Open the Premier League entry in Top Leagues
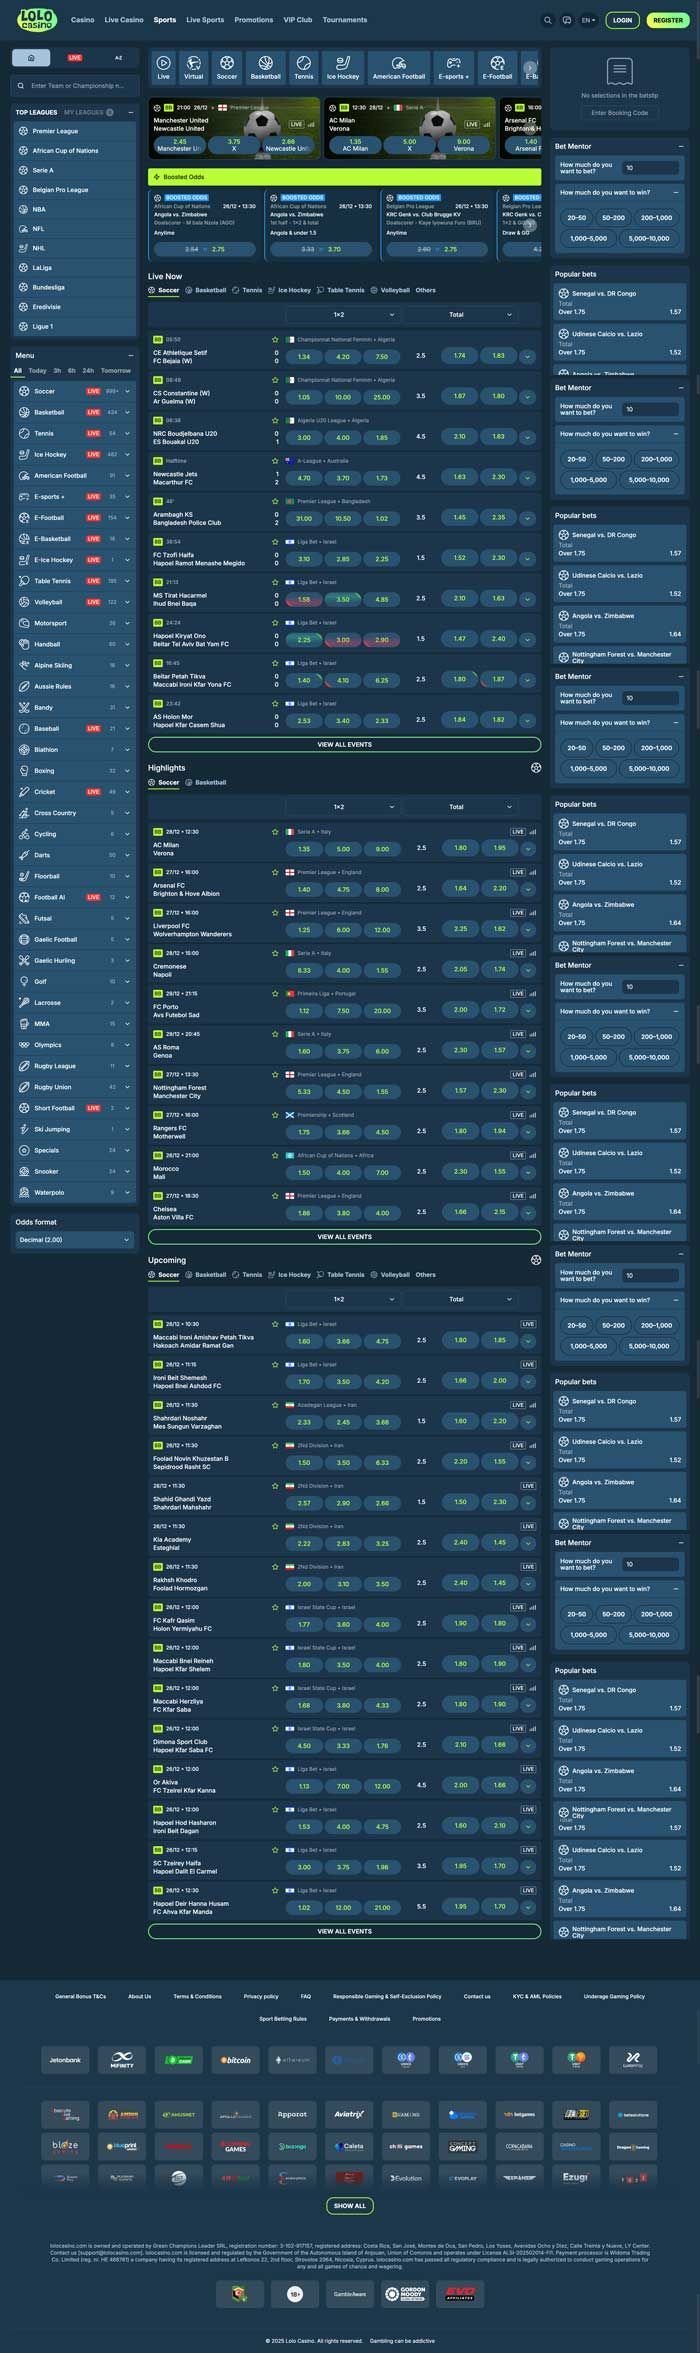Image resolution: width=700 pixels, height=2353 pixels. pyautogui.click(x=55, y=131)
